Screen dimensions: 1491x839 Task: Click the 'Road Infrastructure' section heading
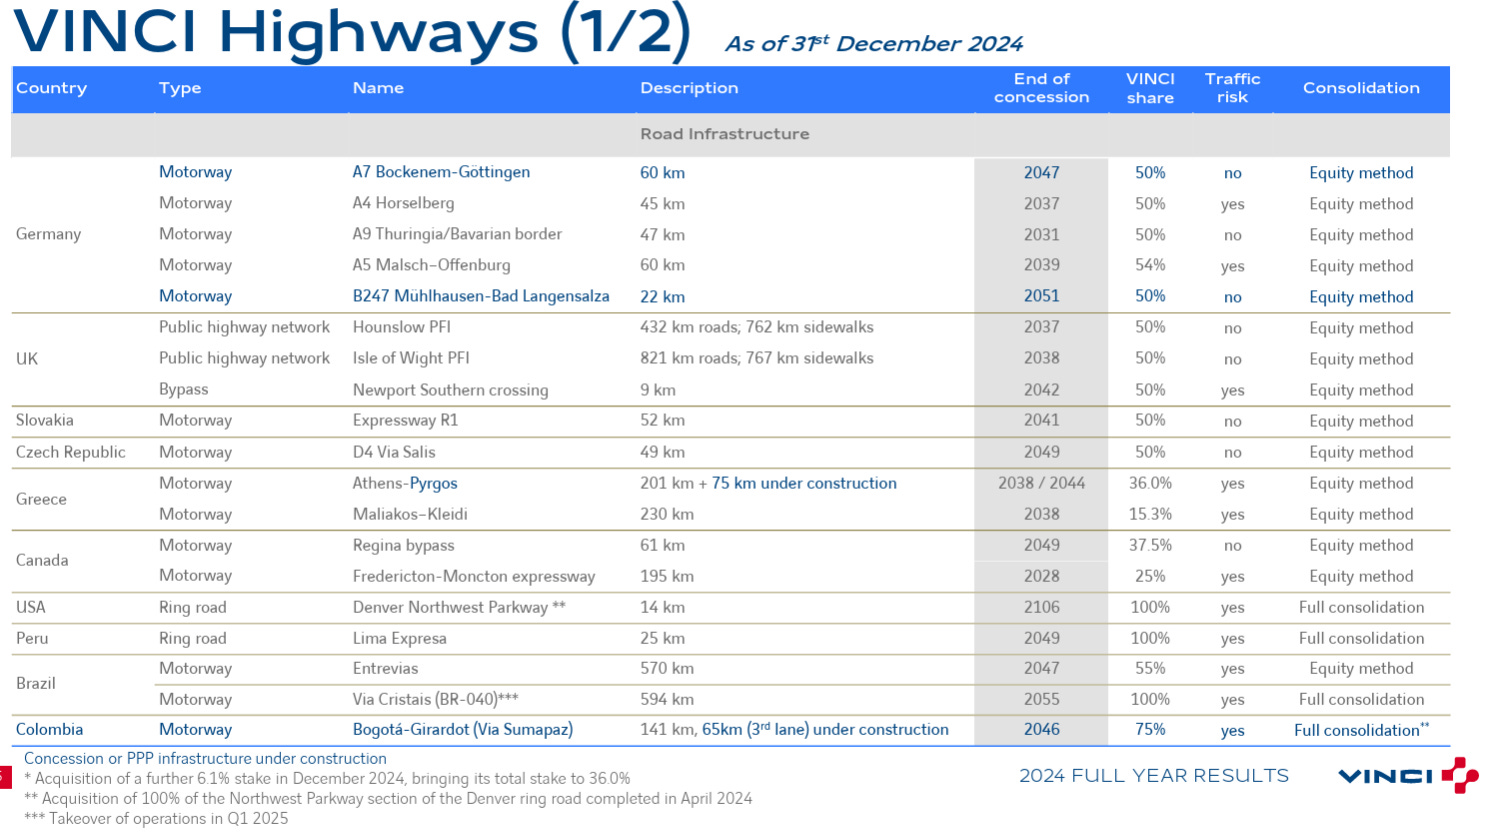coord(725,134)
